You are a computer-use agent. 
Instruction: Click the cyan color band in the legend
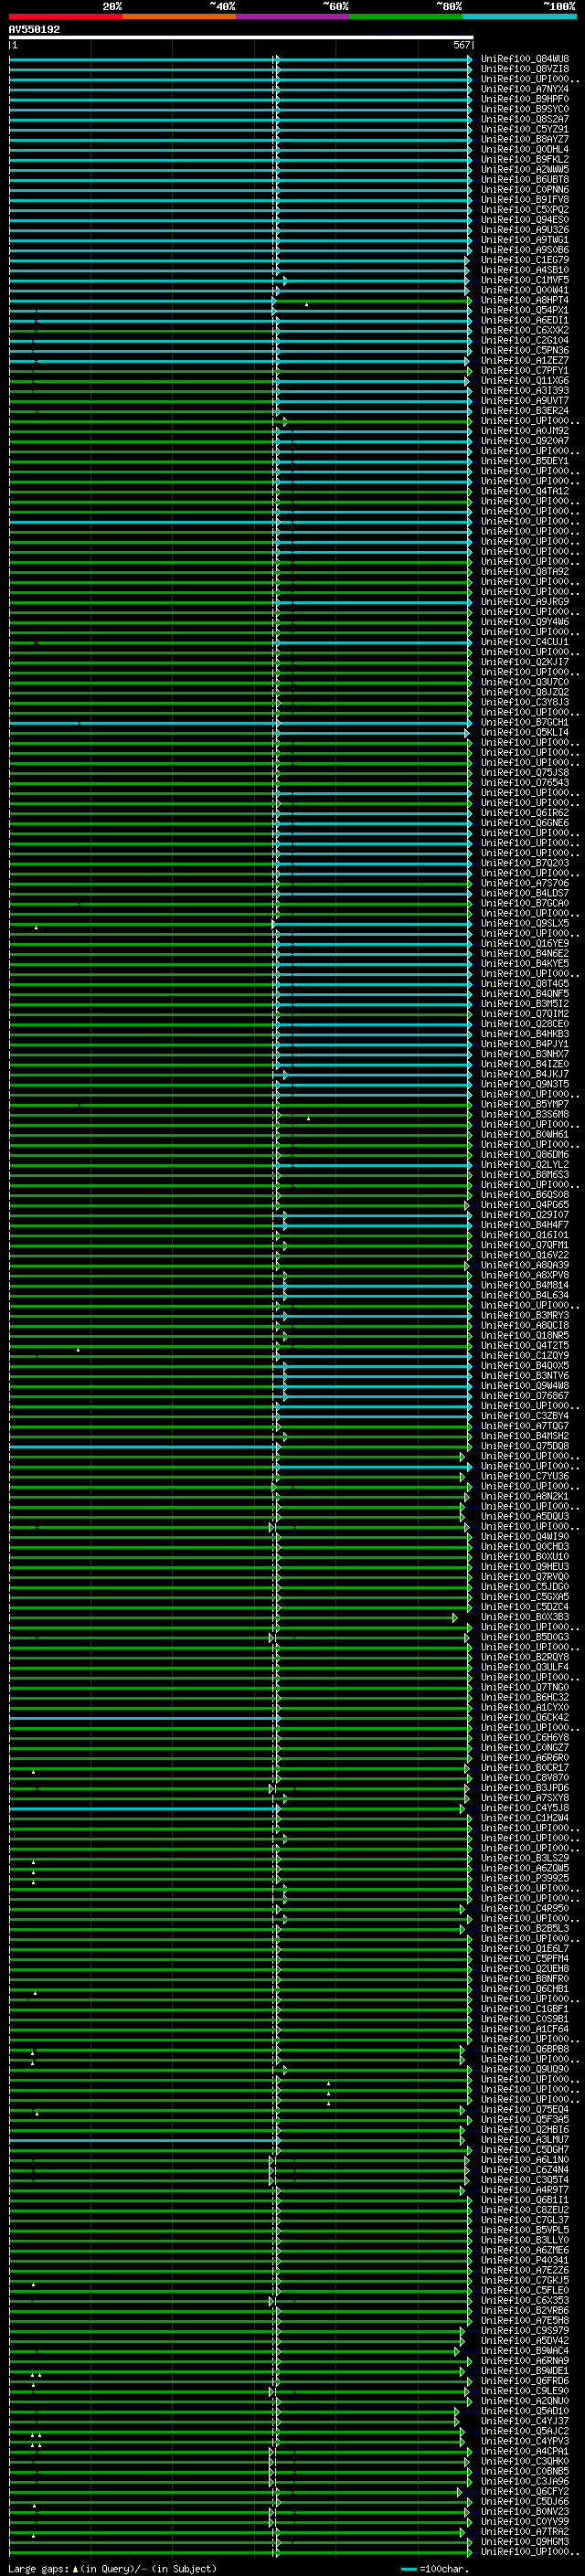click(x=519, y=16)
